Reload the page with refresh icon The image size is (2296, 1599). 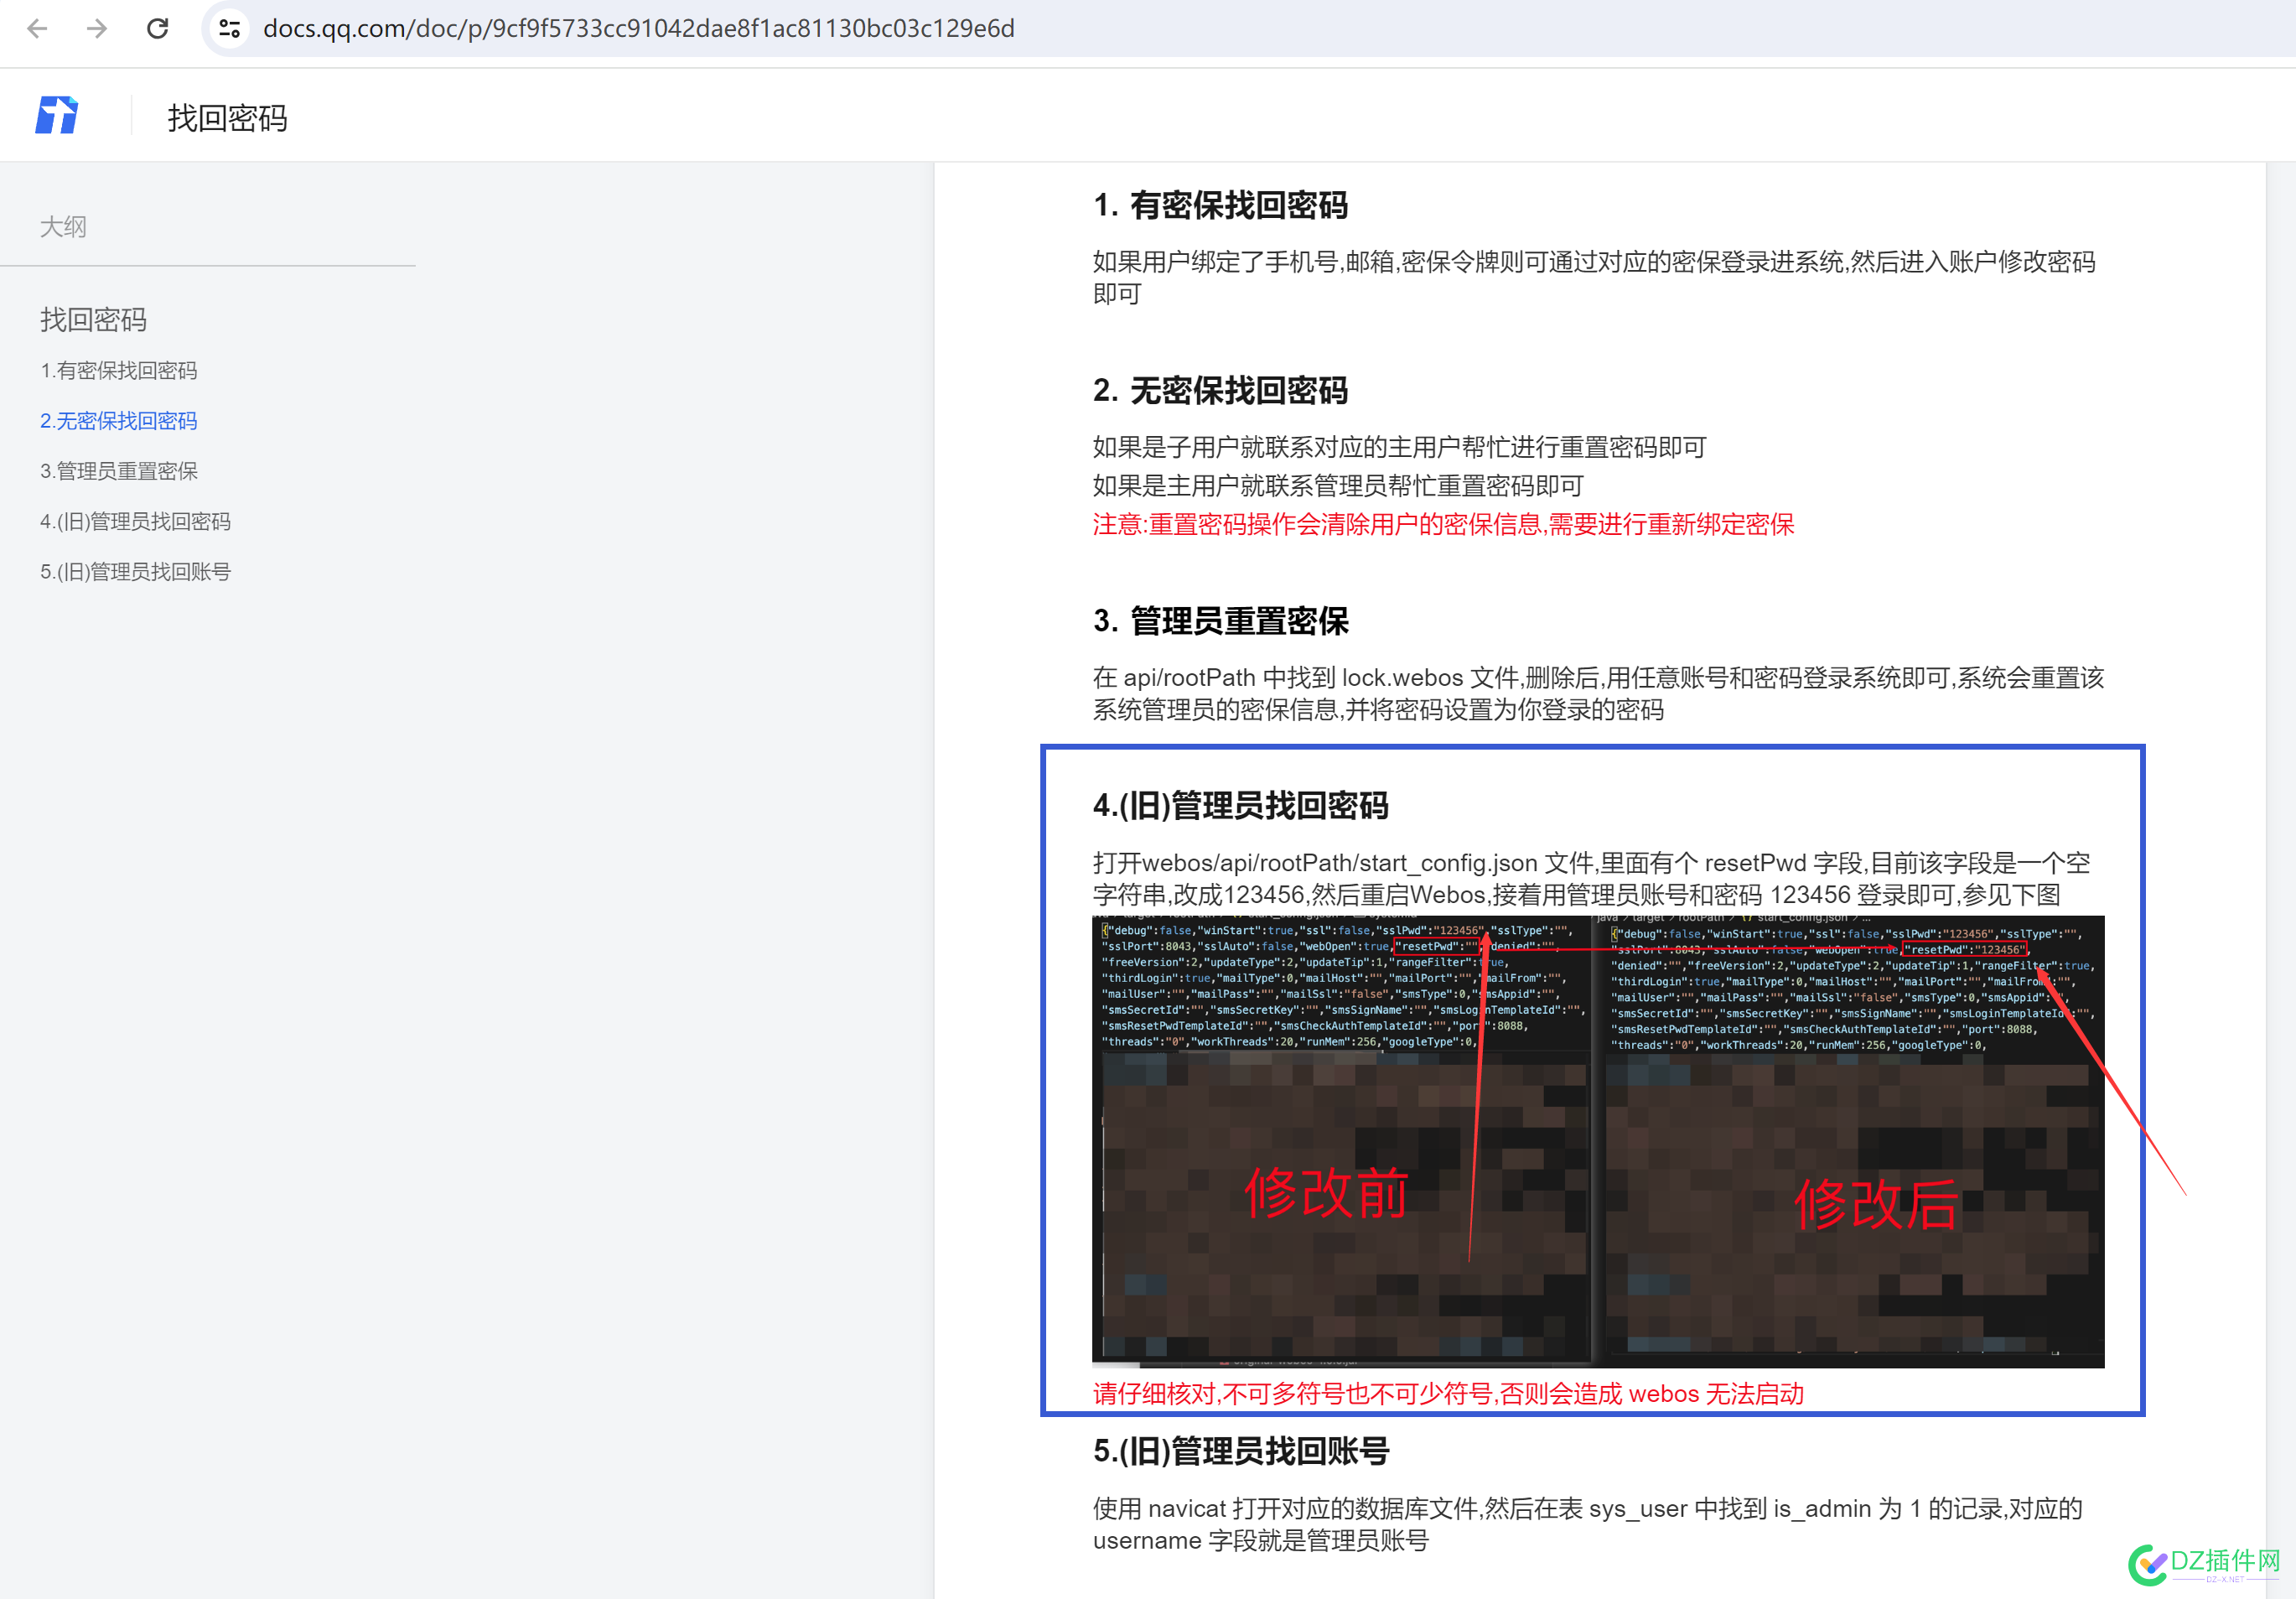(157, 28)
